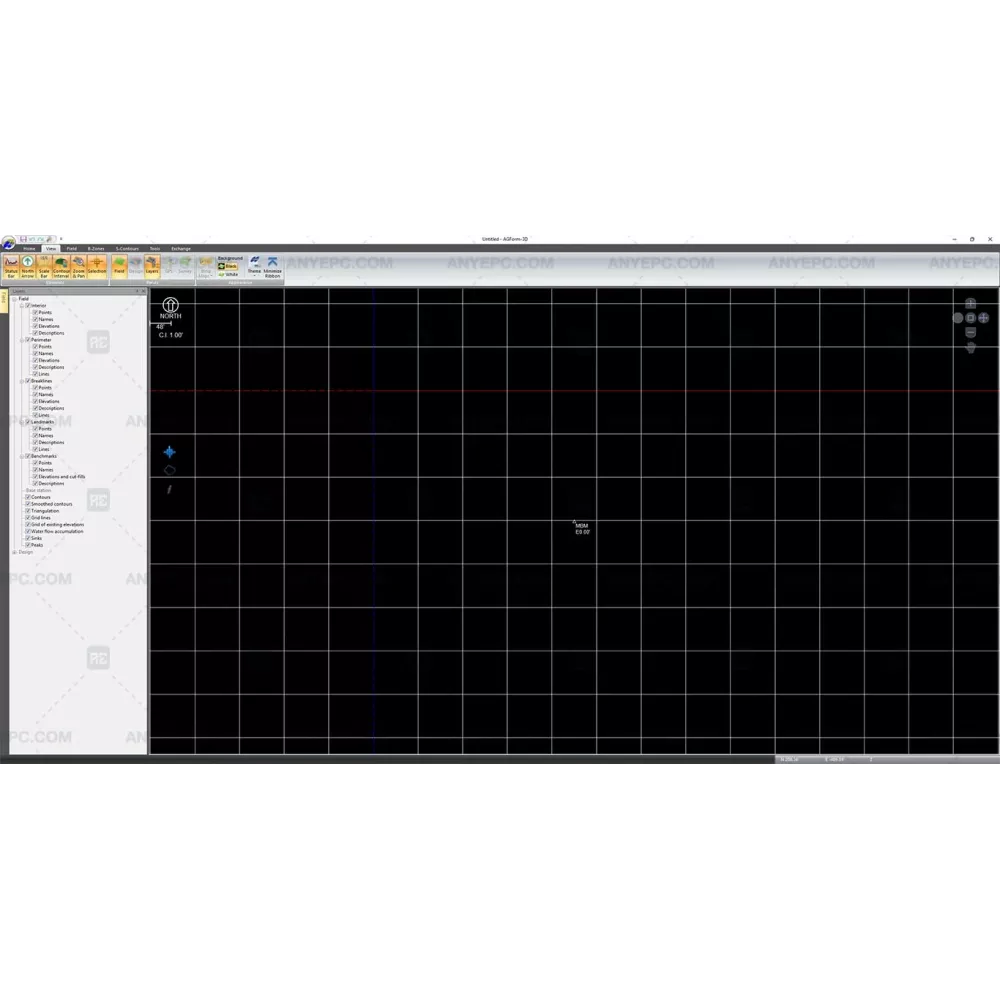Toggle the Status Bar ribbon icon

(x=11, y=266)
